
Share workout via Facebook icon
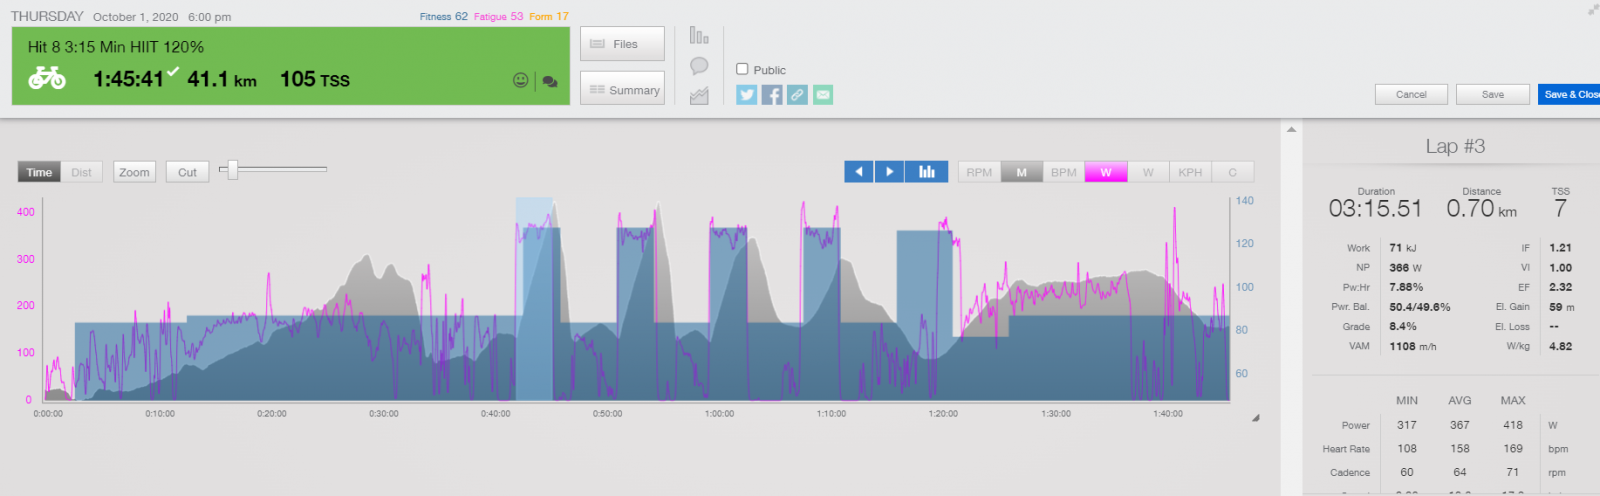[772, 95]
